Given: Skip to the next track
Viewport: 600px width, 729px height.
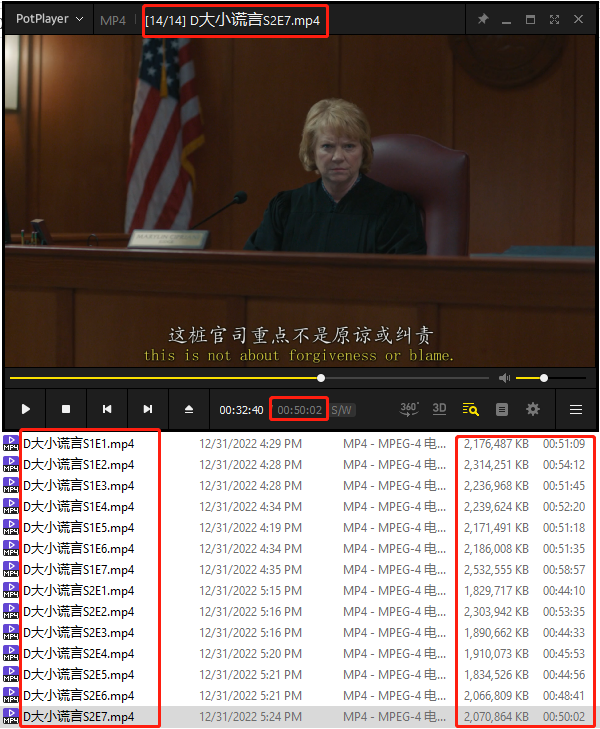Looking at the screenshot, I should click(x=148, y=409).
